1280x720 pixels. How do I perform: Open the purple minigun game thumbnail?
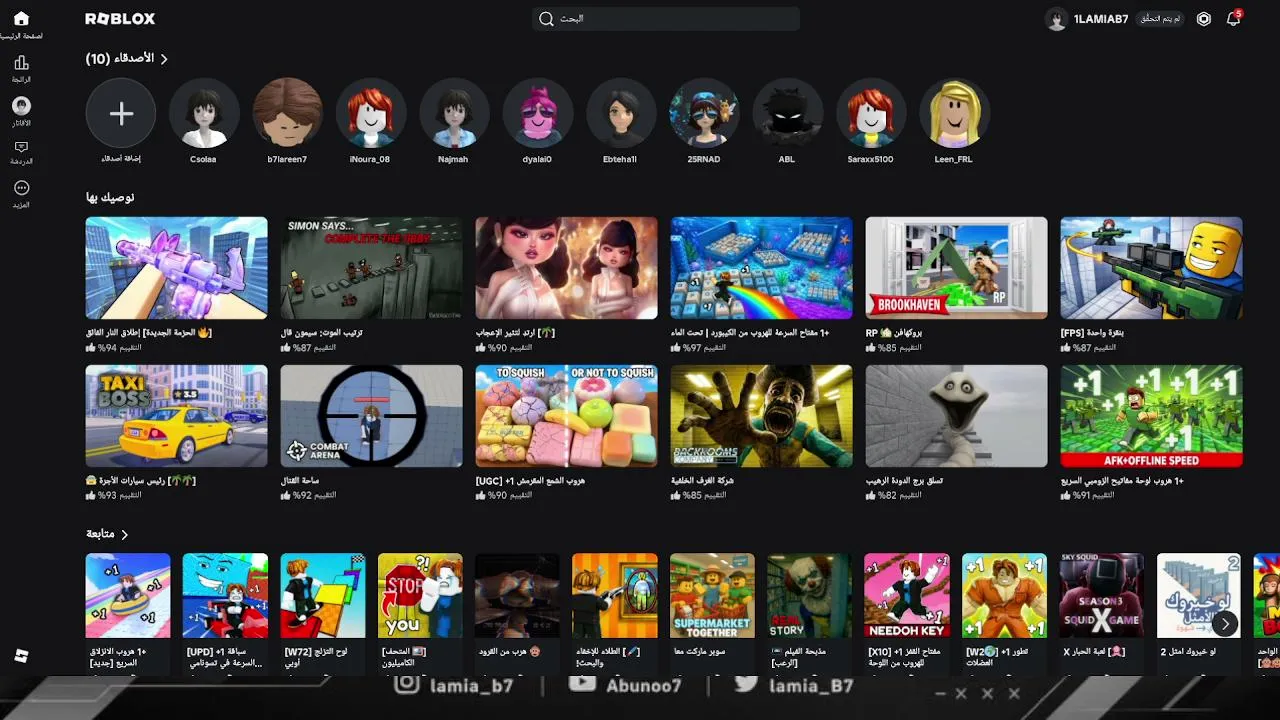[176, 268]
